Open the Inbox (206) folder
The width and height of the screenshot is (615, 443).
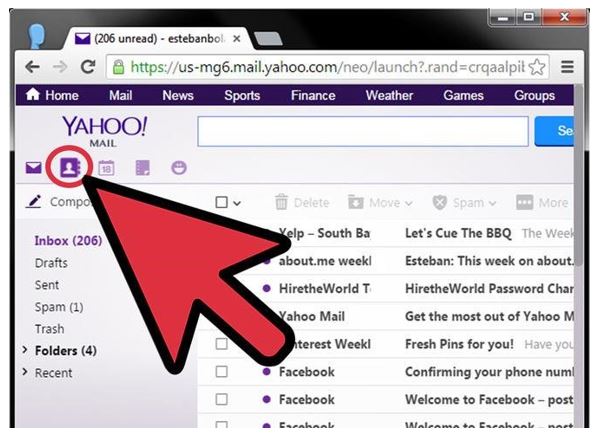68,241
